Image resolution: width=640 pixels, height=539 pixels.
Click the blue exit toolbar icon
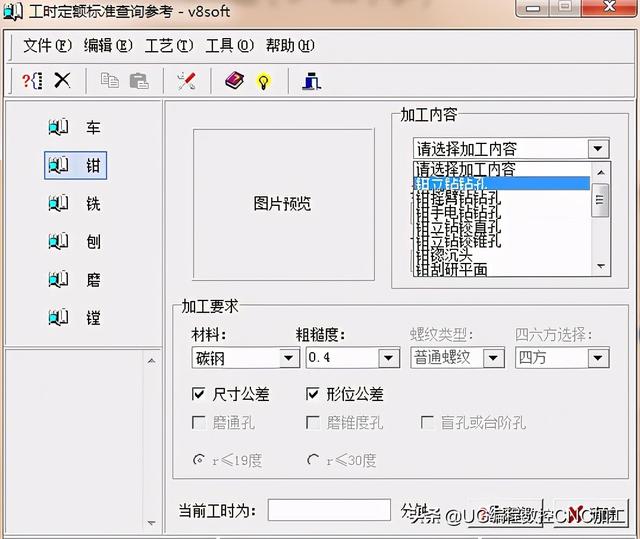coord(311,81)
